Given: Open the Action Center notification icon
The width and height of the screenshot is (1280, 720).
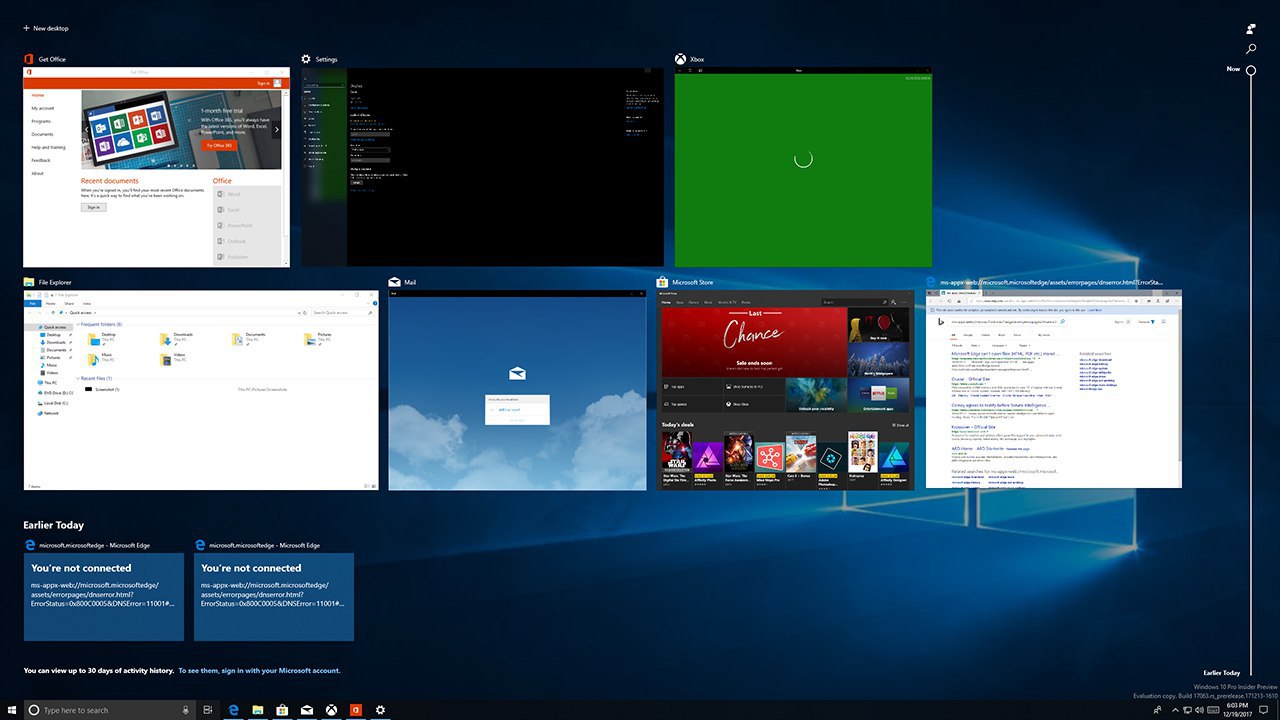Looking at the screenshot, I should pos(1263,710).
